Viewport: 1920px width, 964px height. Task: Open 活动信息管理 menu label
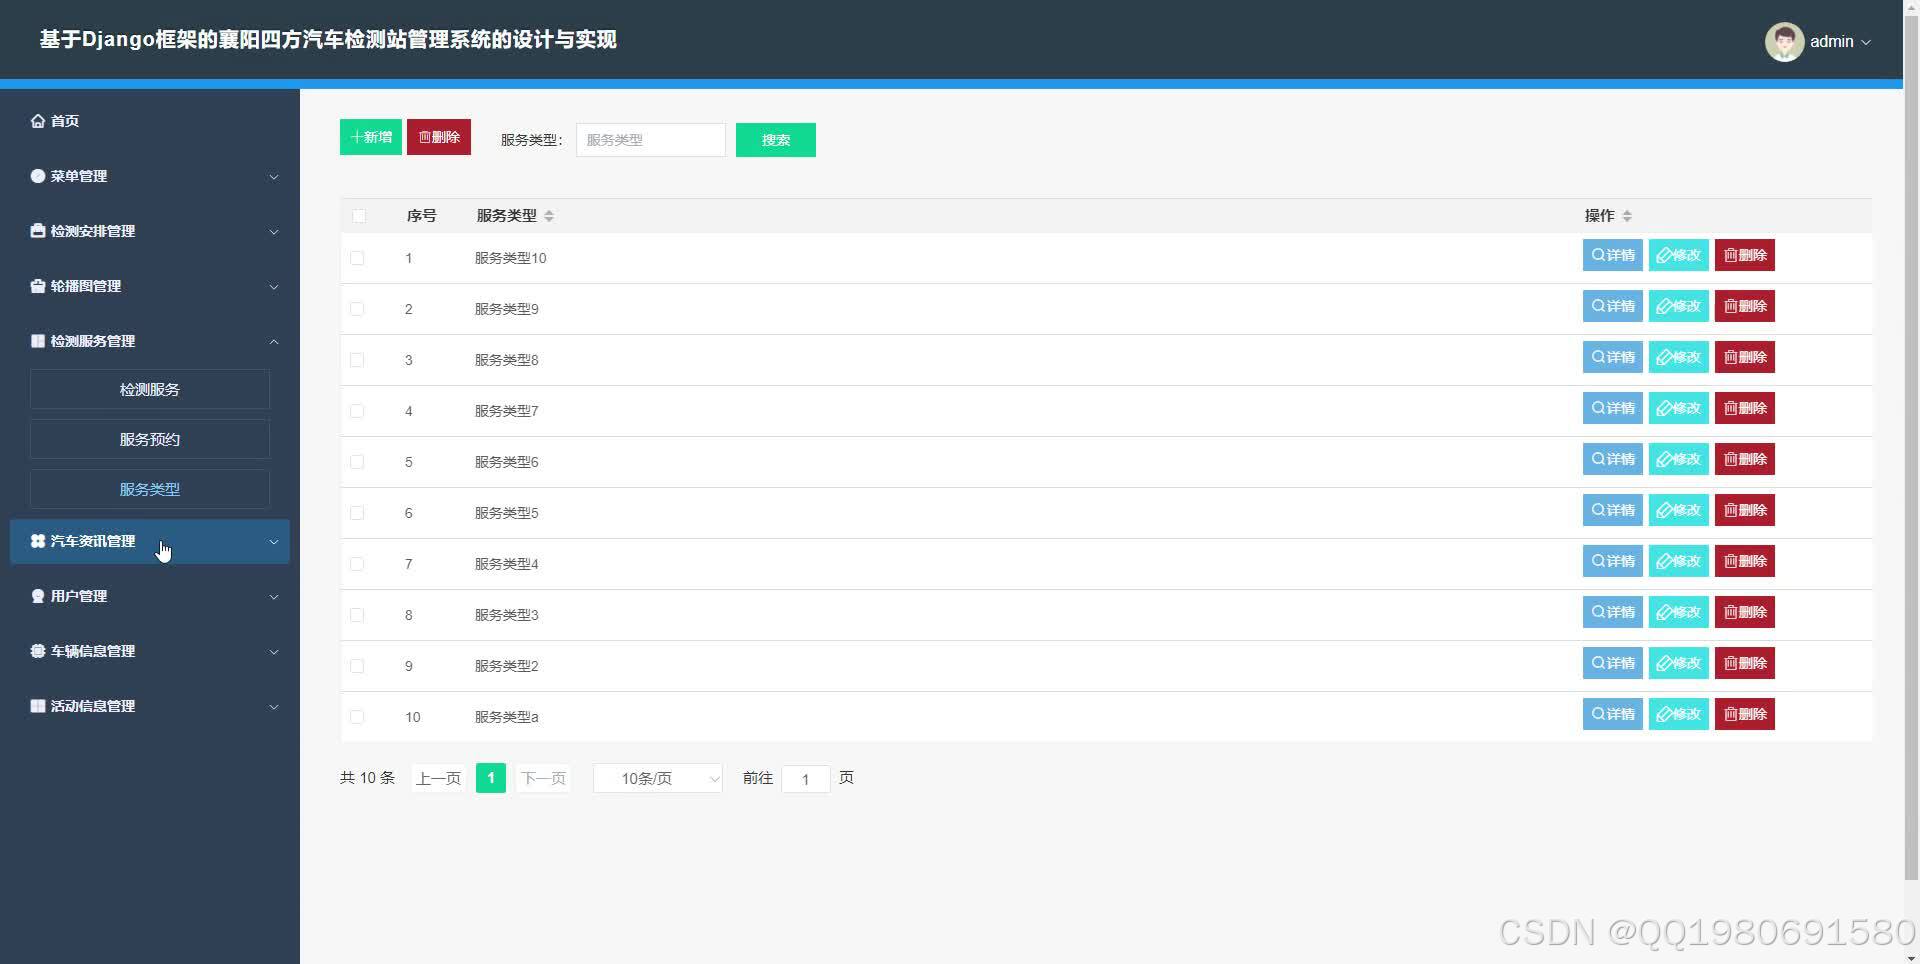coord(93,706)
